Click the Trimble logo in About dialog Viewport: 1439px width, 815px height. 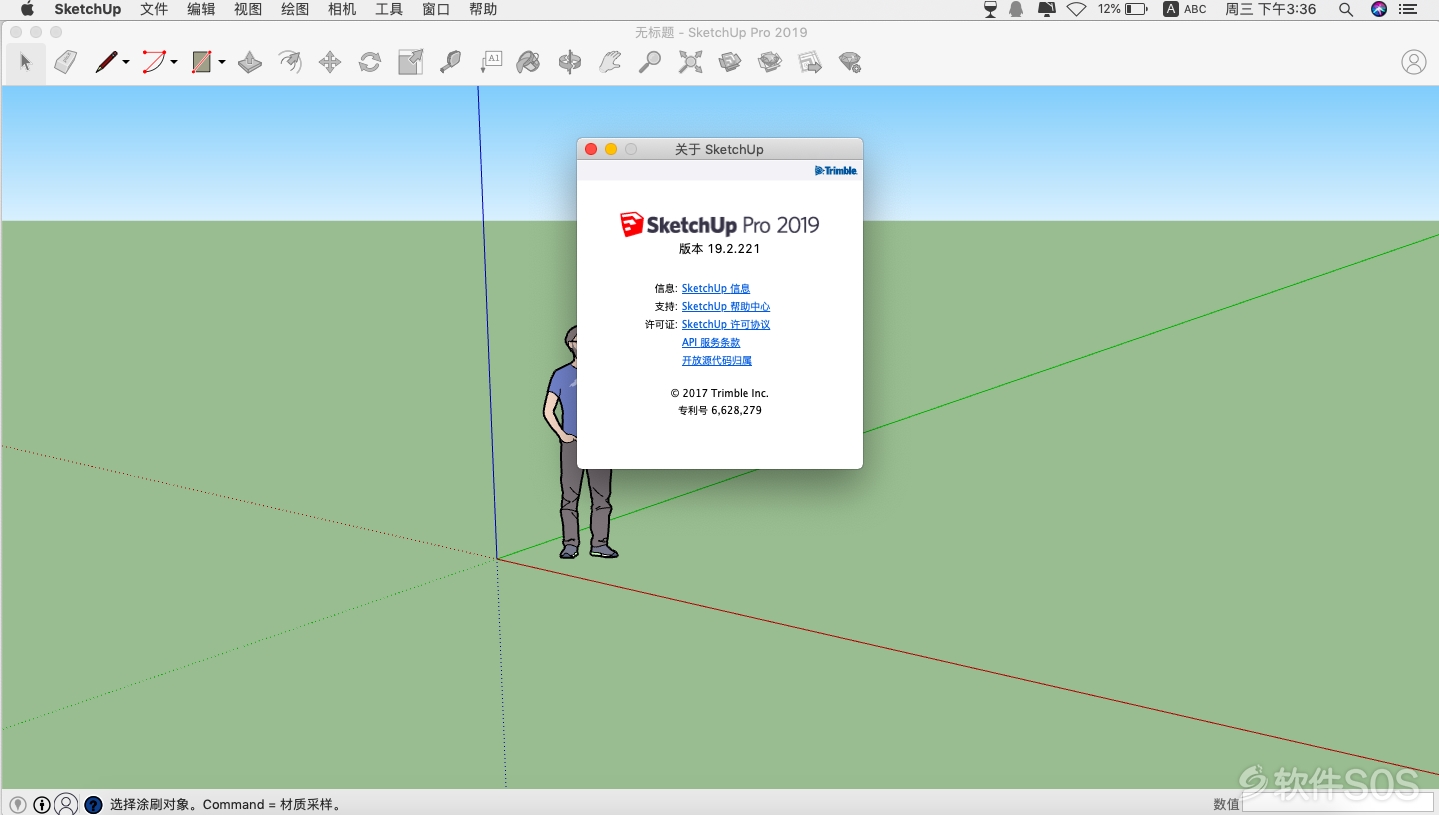click(x=836, y=171)
